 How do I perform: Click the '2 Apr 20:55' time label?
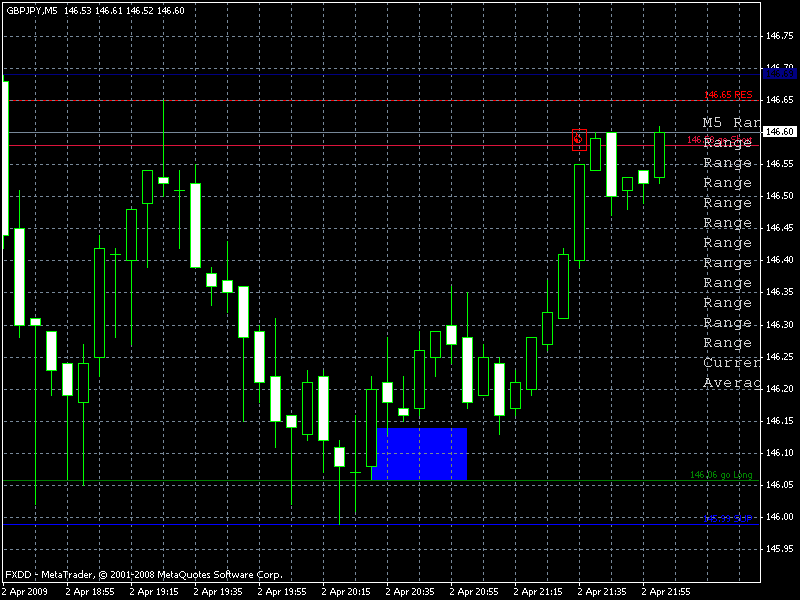(x=474, y=592)
